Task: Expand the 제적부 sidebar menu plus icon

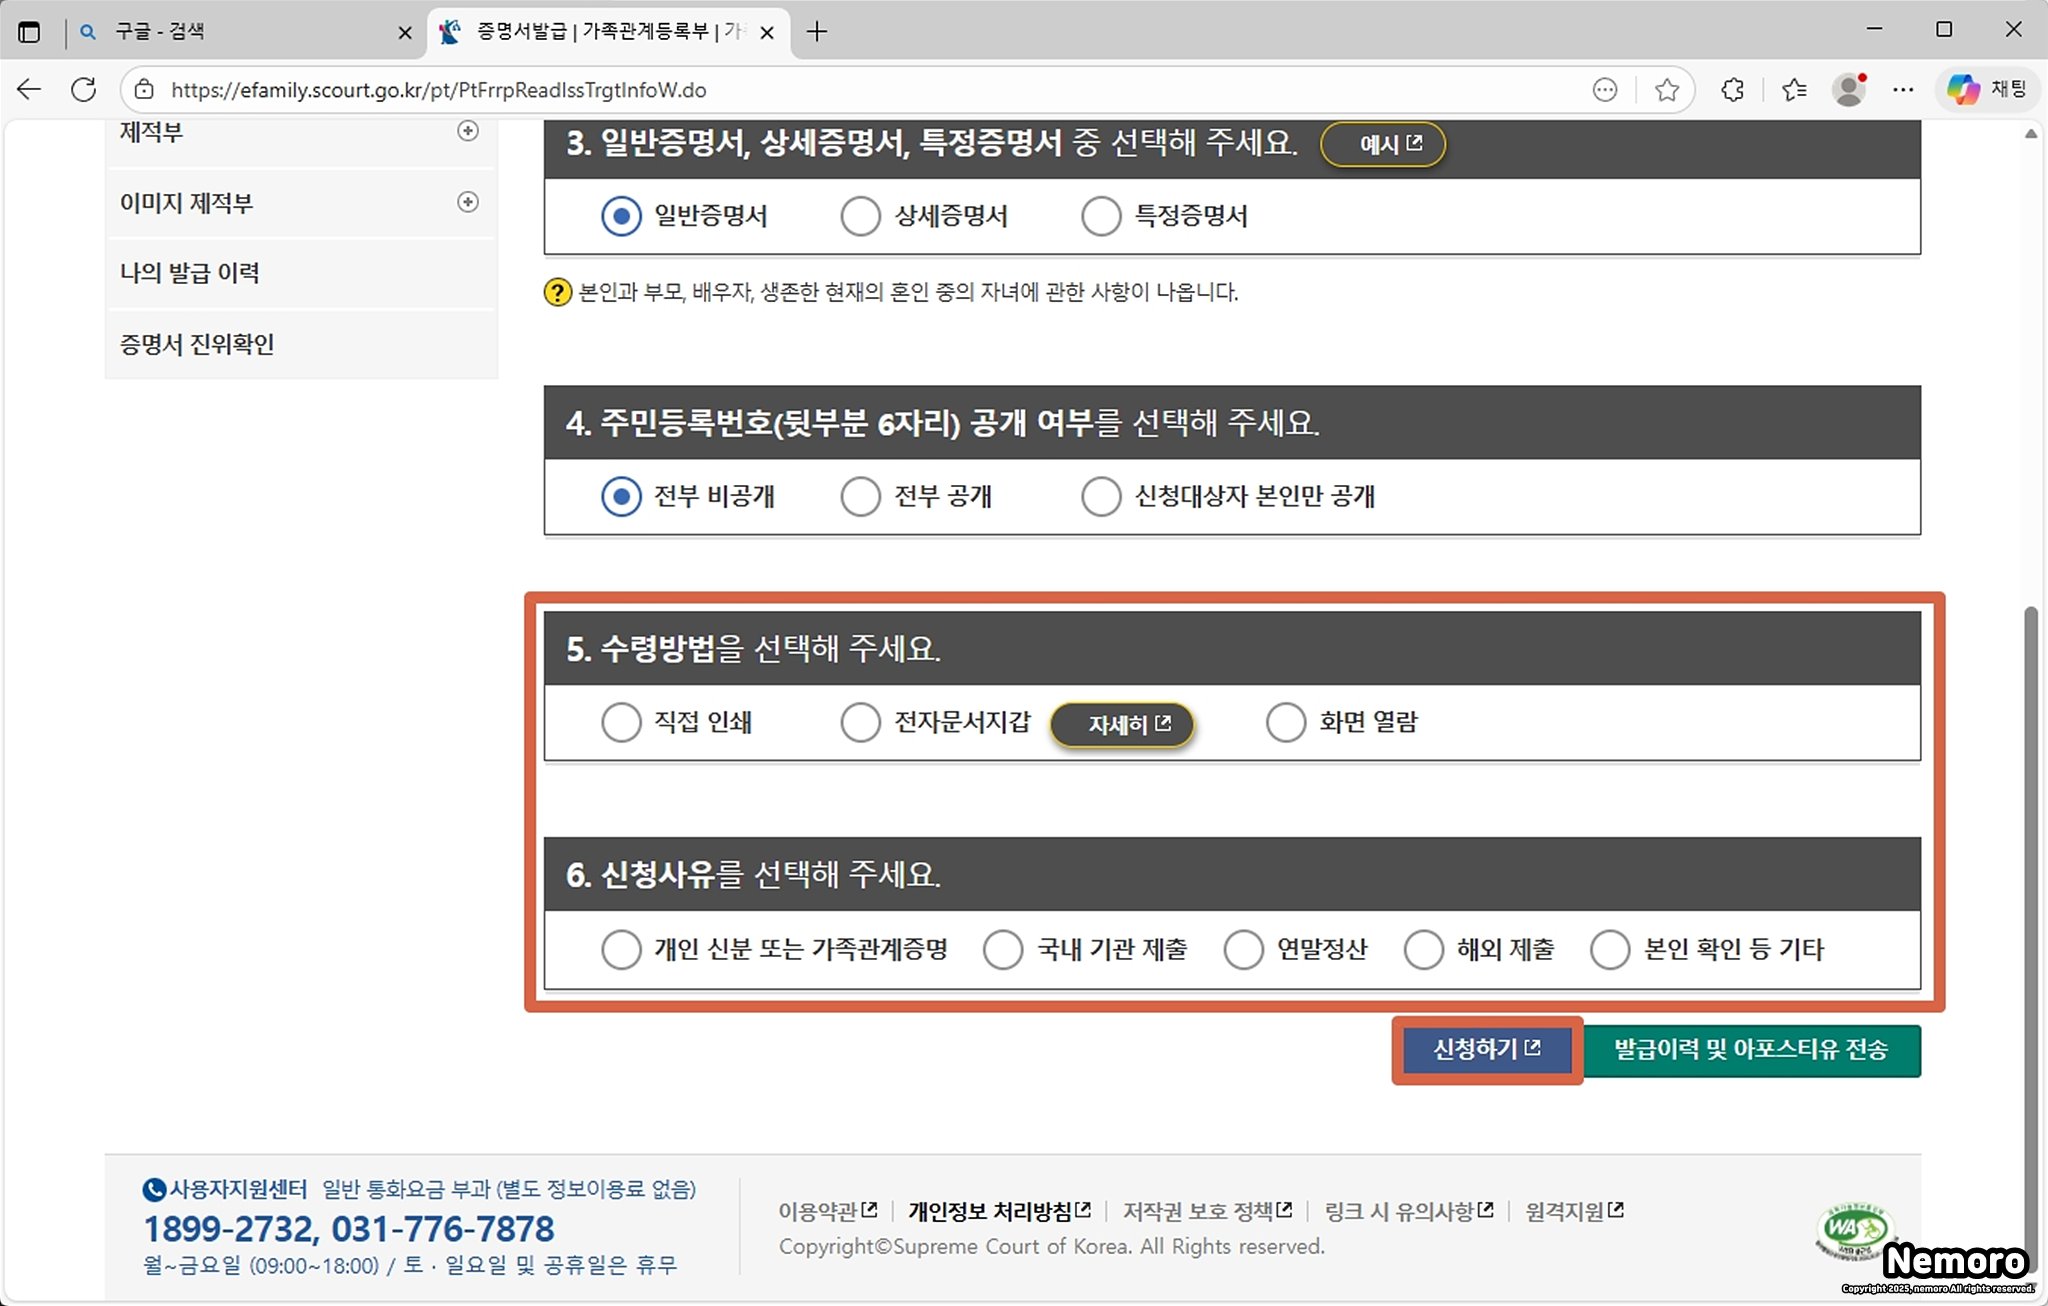Action: tap(467, 131)
